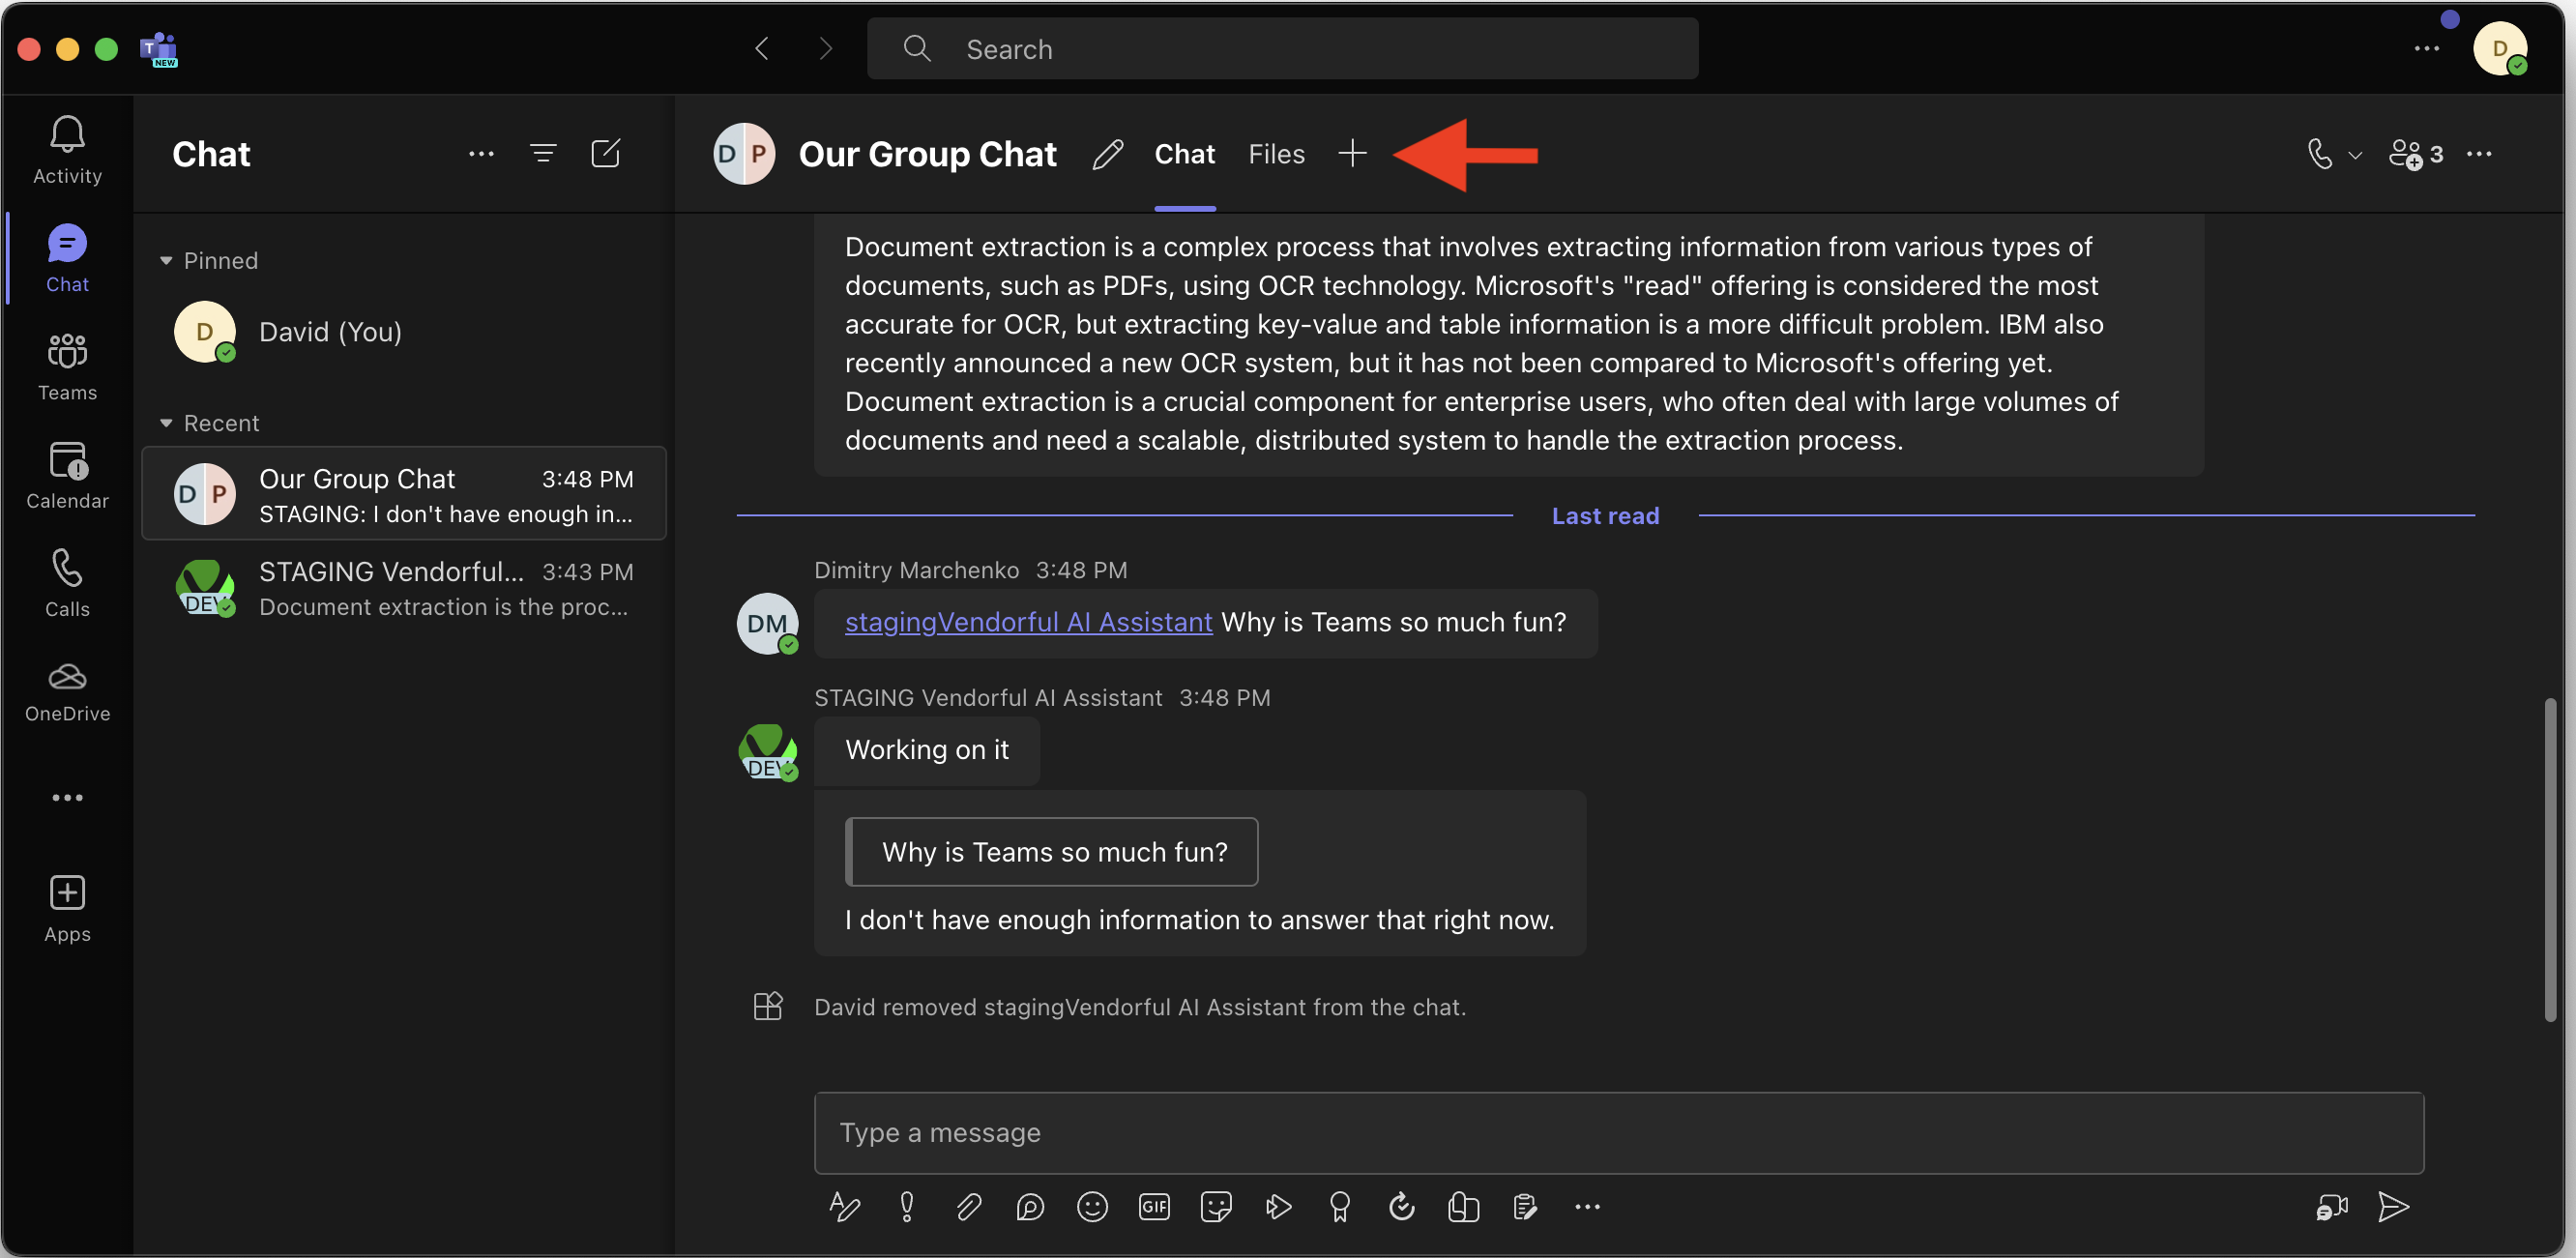Add a tab with the plus button

coord(1352,153)
